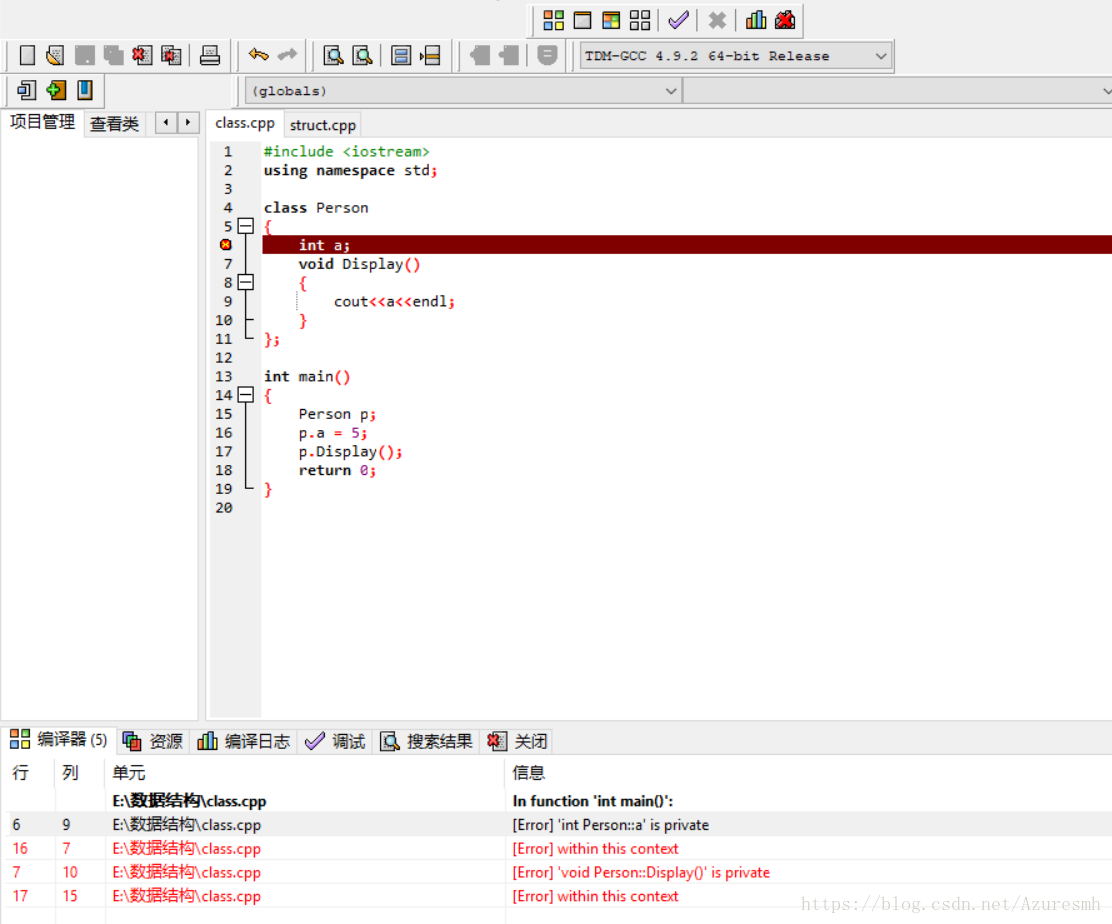
Task: Compile and run the program
Action: click(611, 20)
